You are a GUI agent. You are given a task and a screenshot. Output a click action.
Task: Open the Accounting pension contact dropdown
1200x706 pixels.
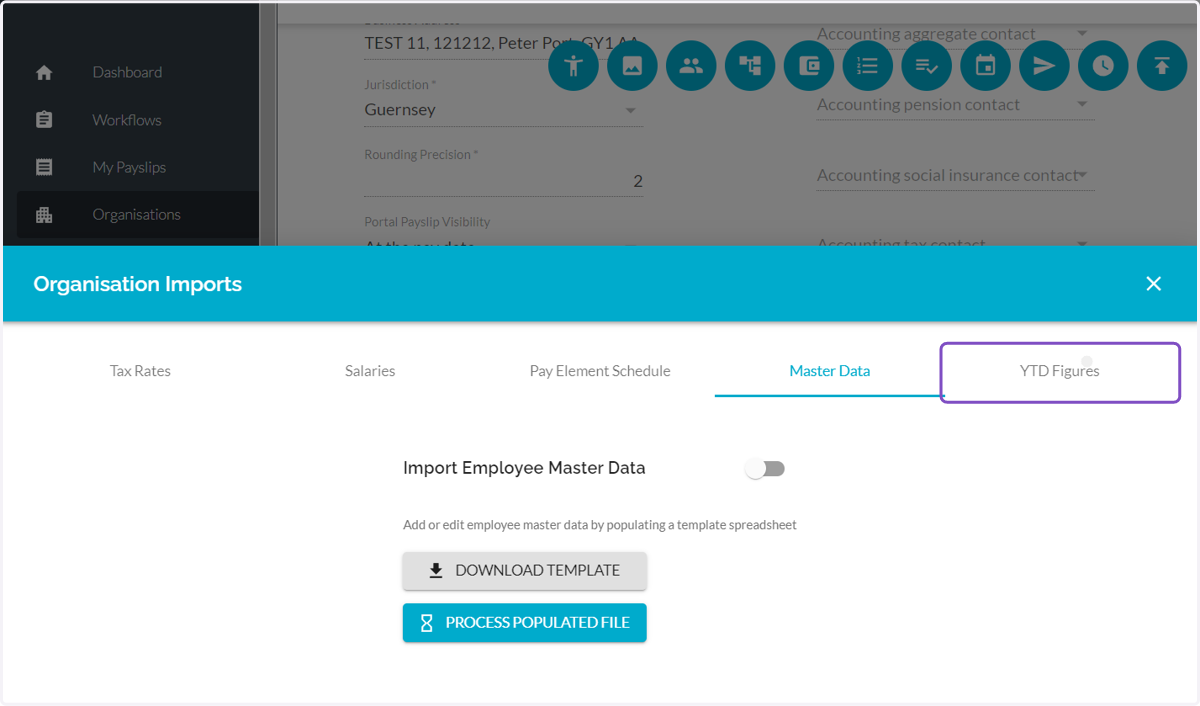pos(955,104)
